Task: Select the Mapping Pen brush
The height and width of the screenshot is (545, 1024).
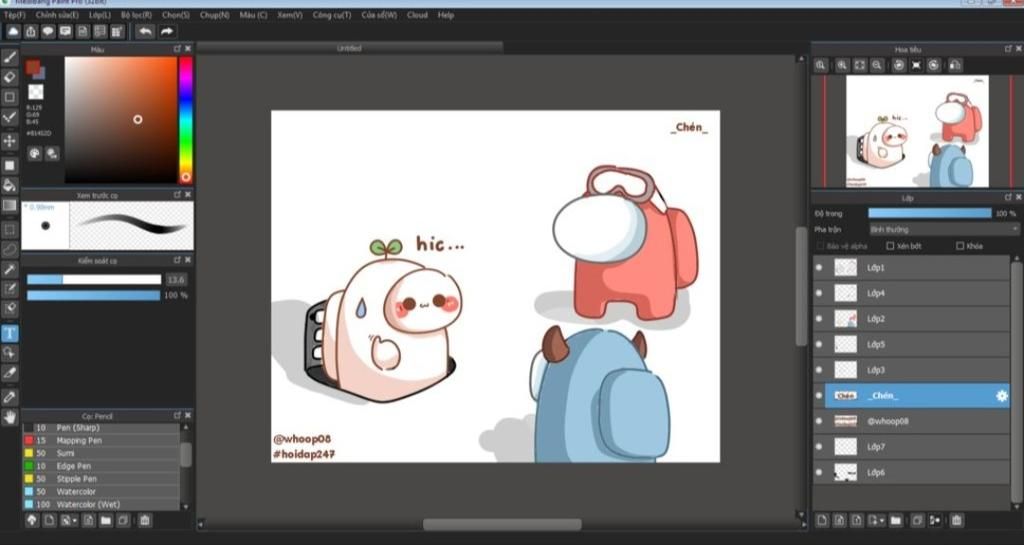Action: pyautogui.click(x=101, y=441)
